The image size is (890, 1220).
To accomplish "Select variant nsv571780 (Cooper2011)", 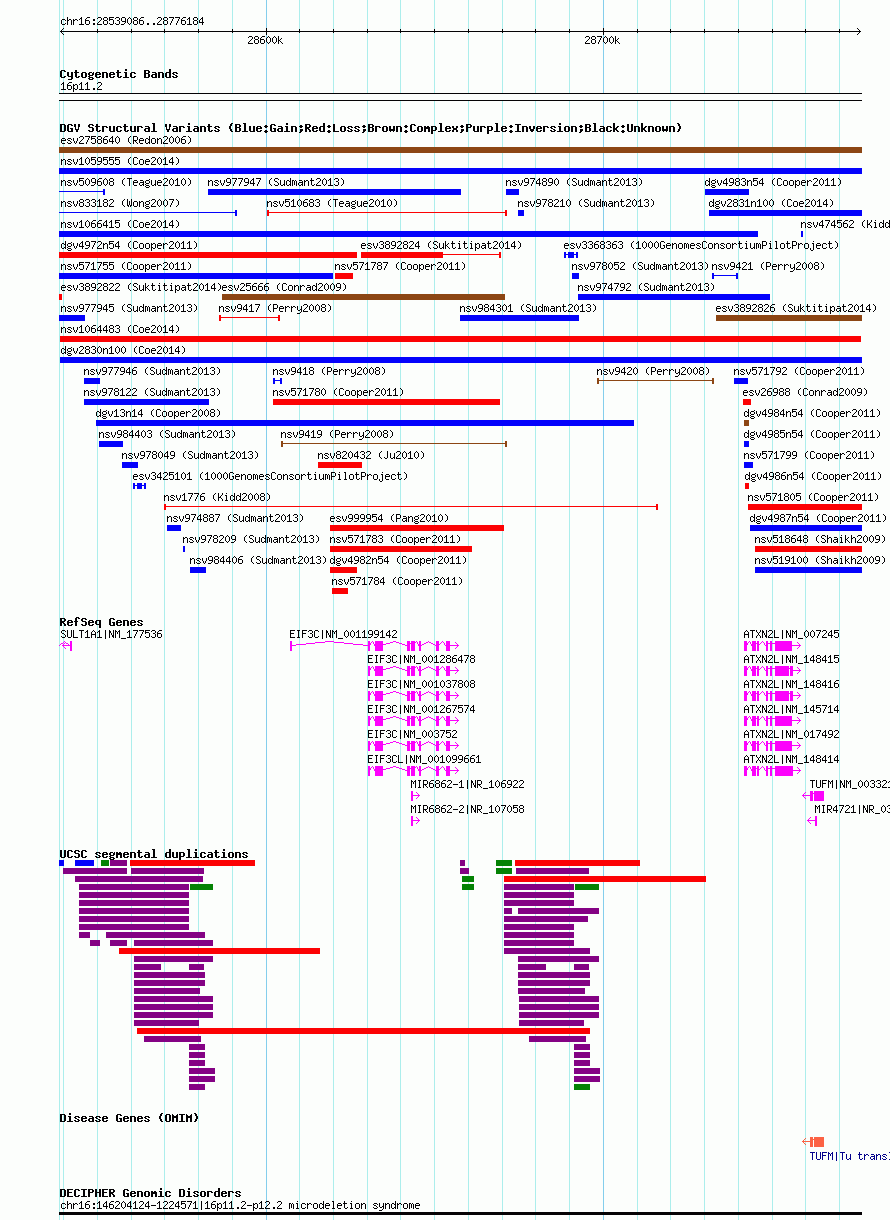I will coord(338,392).
